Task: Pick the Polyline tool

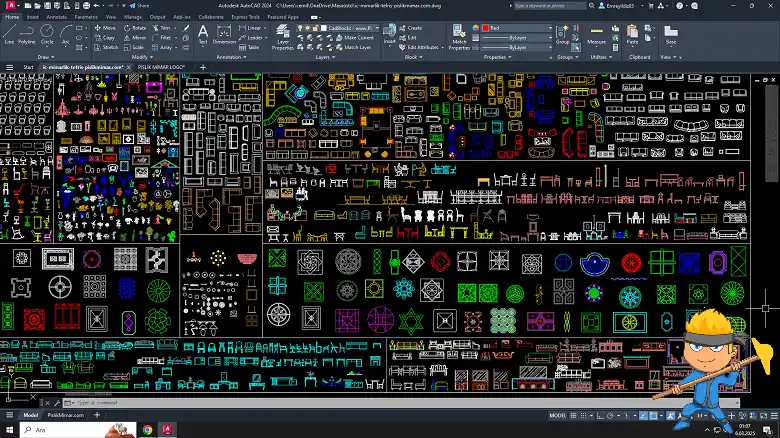Action: (x=27, y=36)
